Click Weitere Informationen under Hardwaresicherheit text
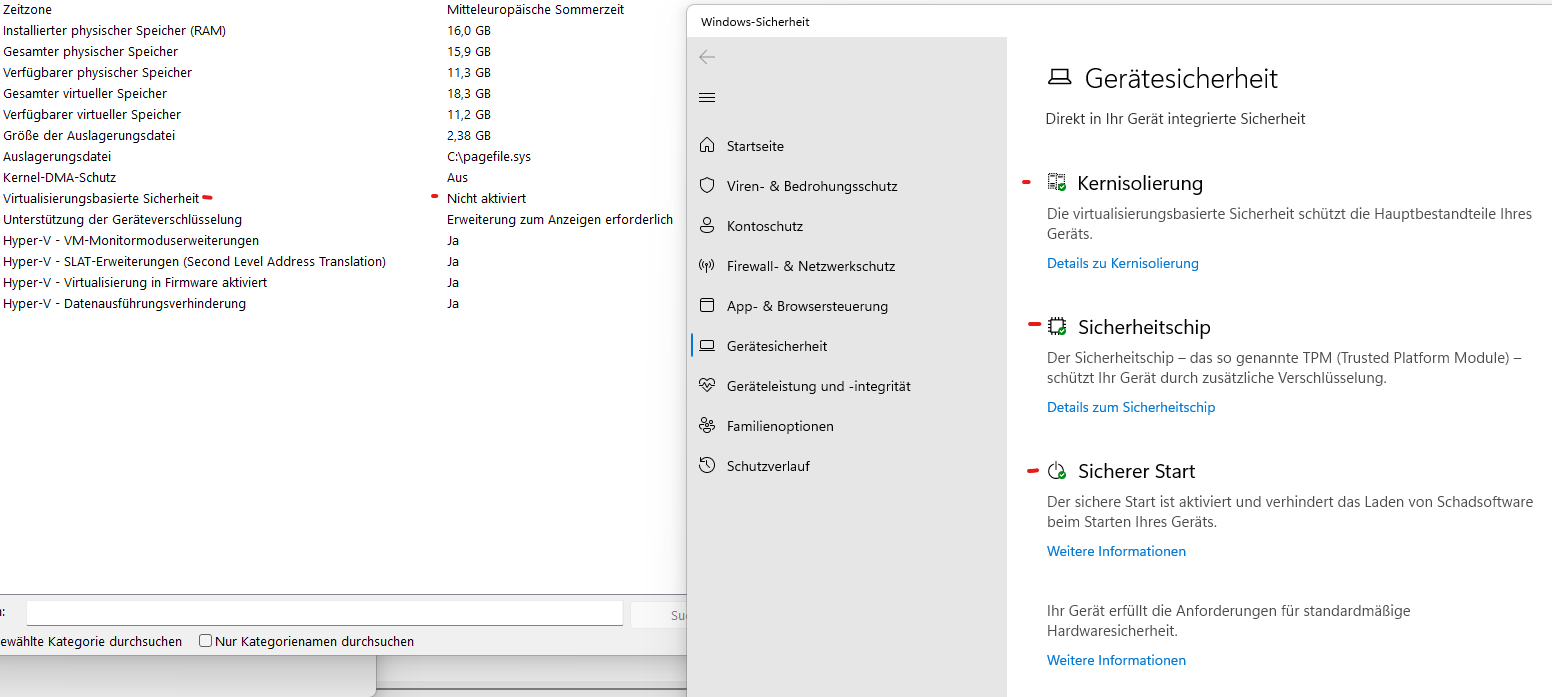 point(1116,661)
